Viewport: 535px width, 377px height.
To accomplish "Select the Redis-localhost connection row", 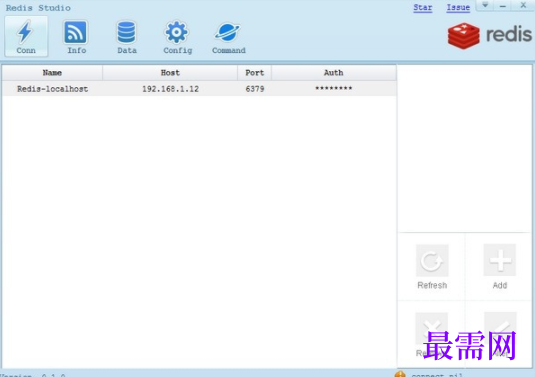I will (199, 89).
